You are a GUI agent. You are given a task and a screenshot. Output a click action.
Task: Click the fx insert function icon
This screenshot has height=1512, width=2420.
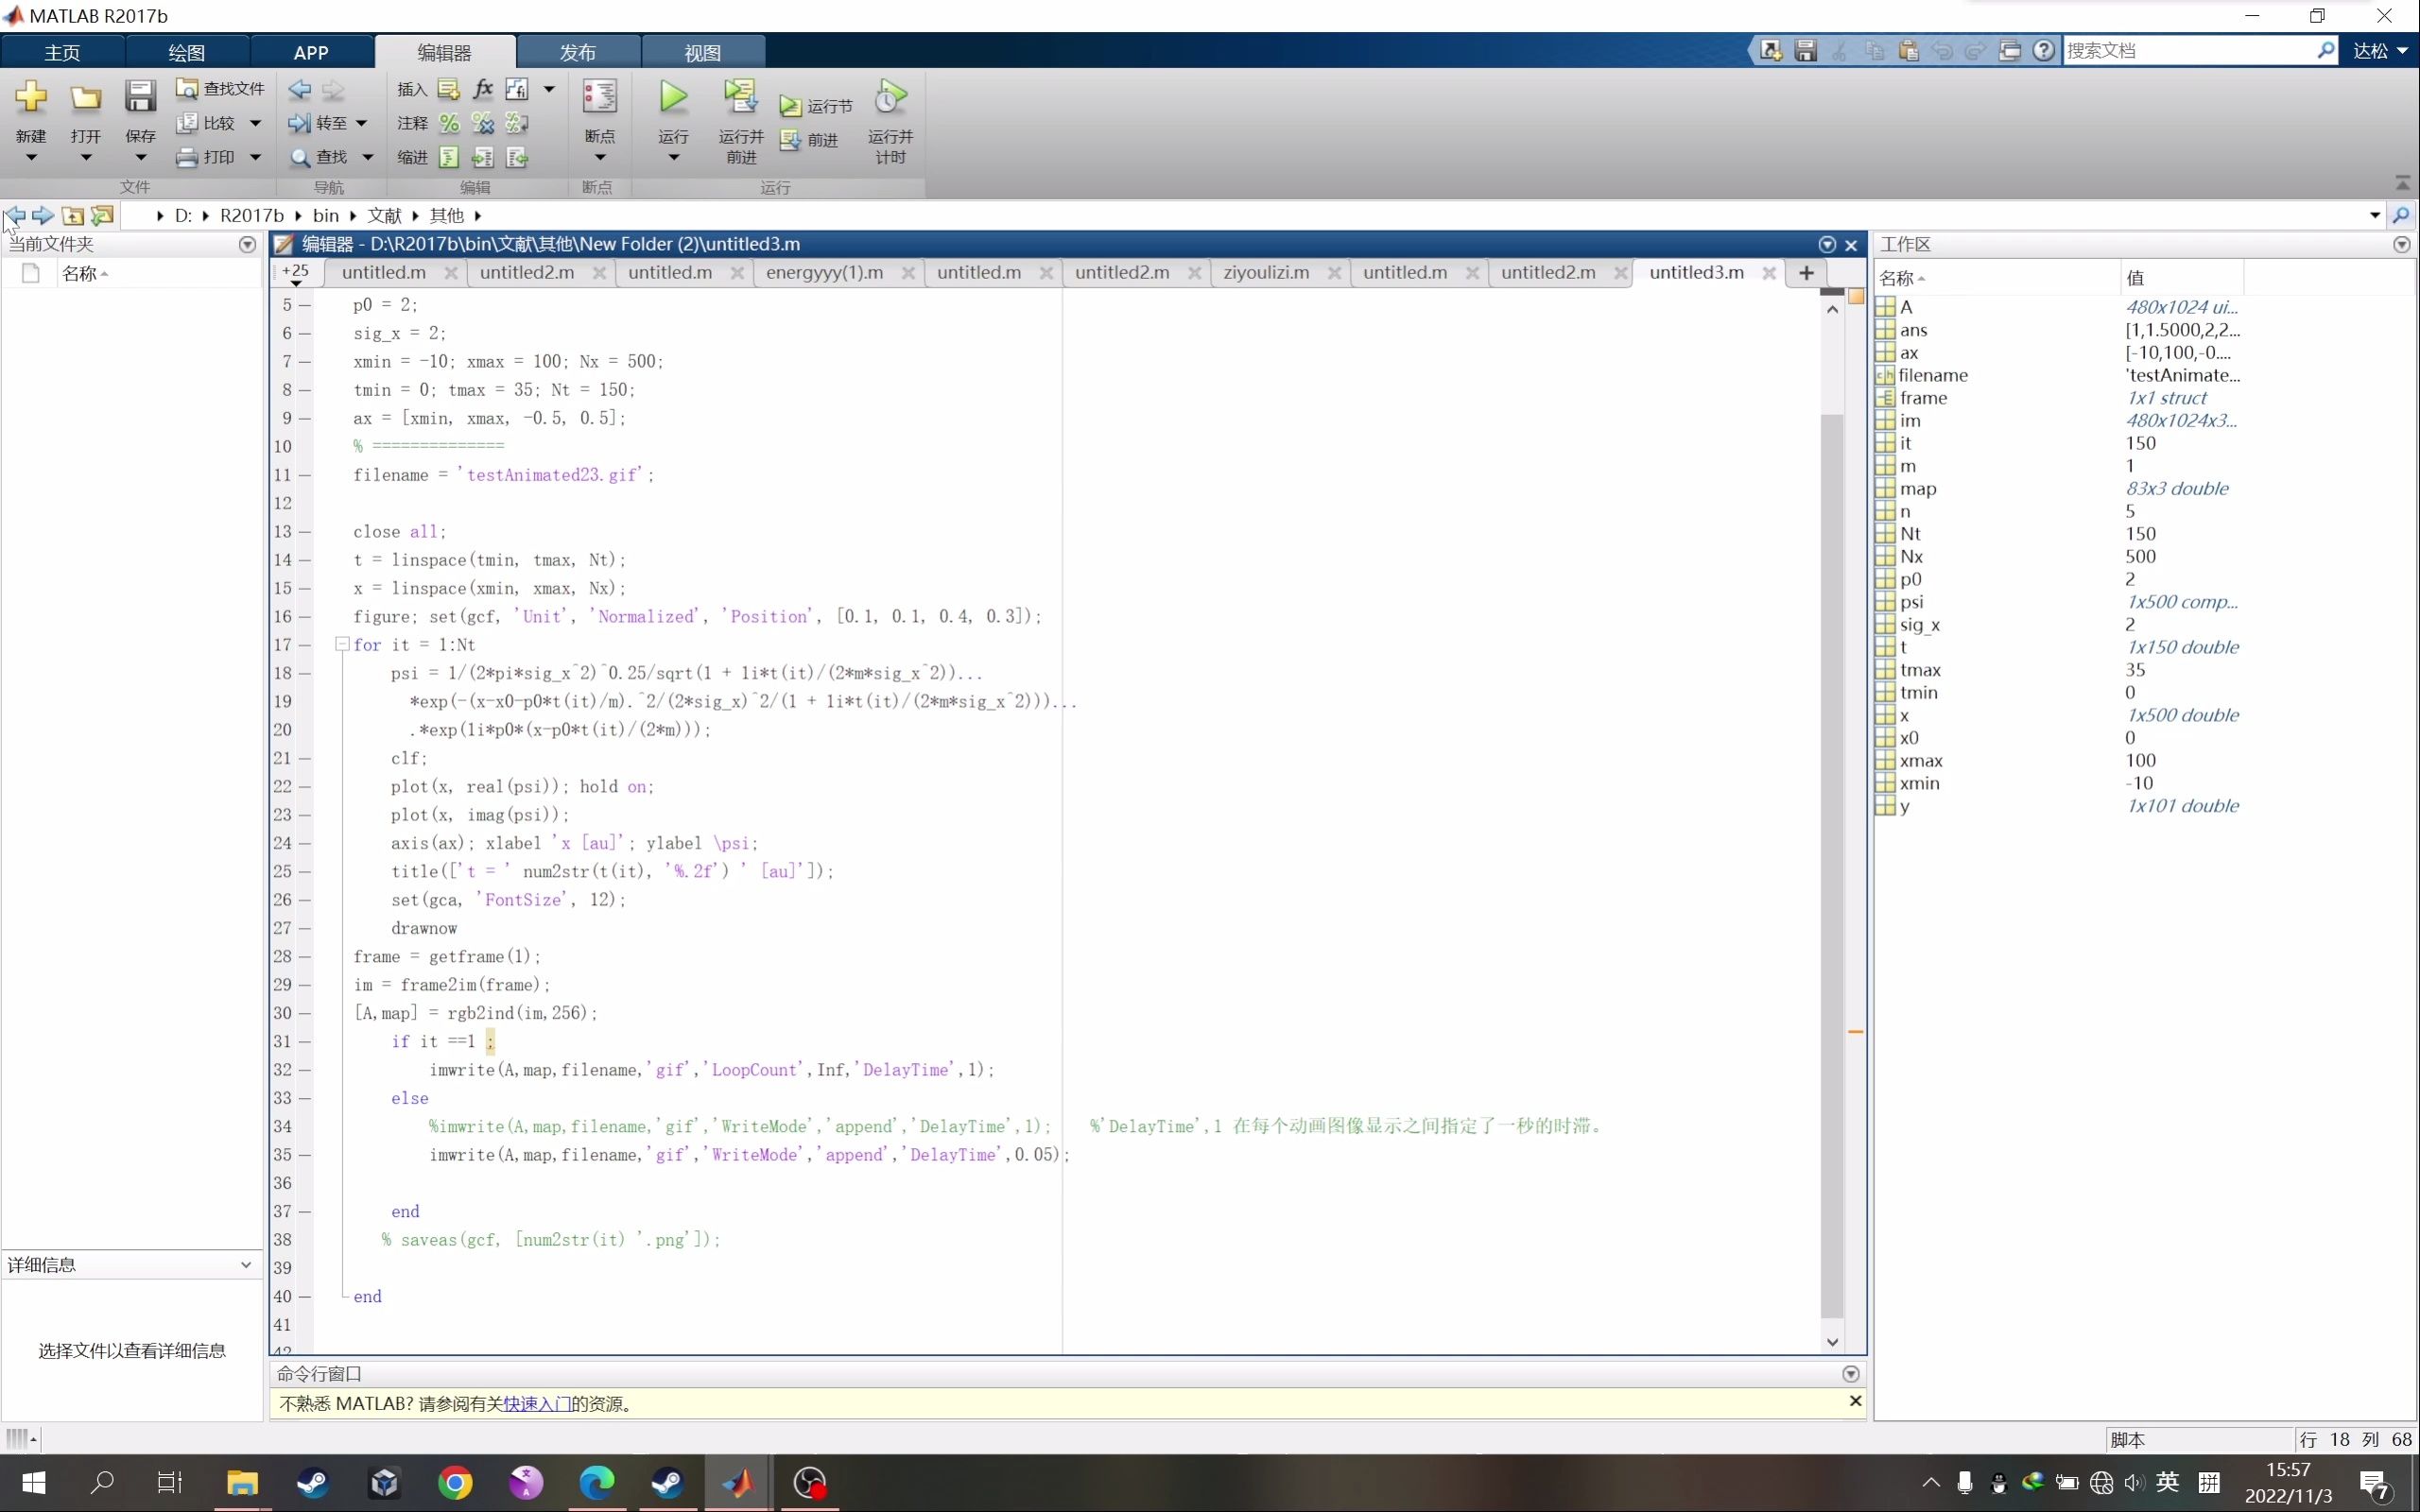[x=483, y=89]
